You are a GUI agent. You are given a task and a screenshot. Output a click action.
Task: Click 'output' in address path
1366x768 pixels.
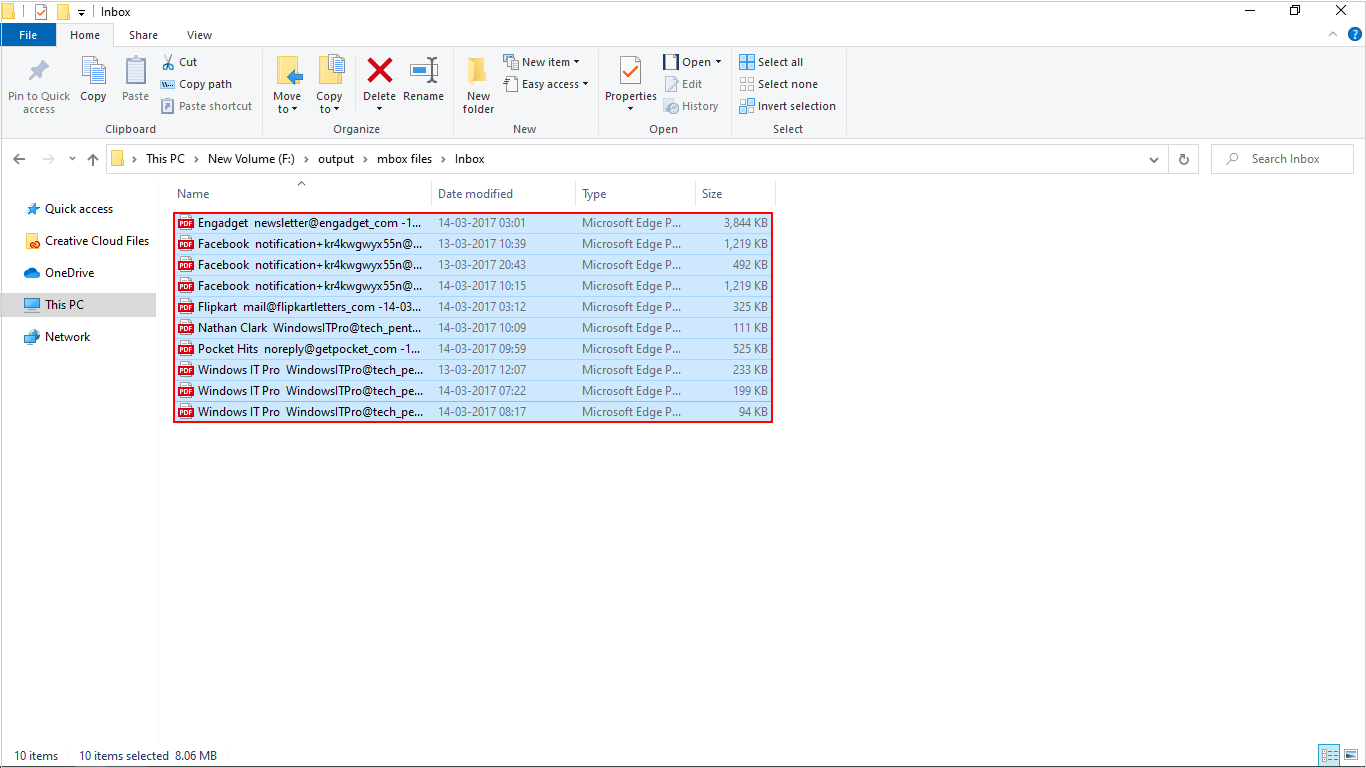pyautogui.click(x=336, y=159)
